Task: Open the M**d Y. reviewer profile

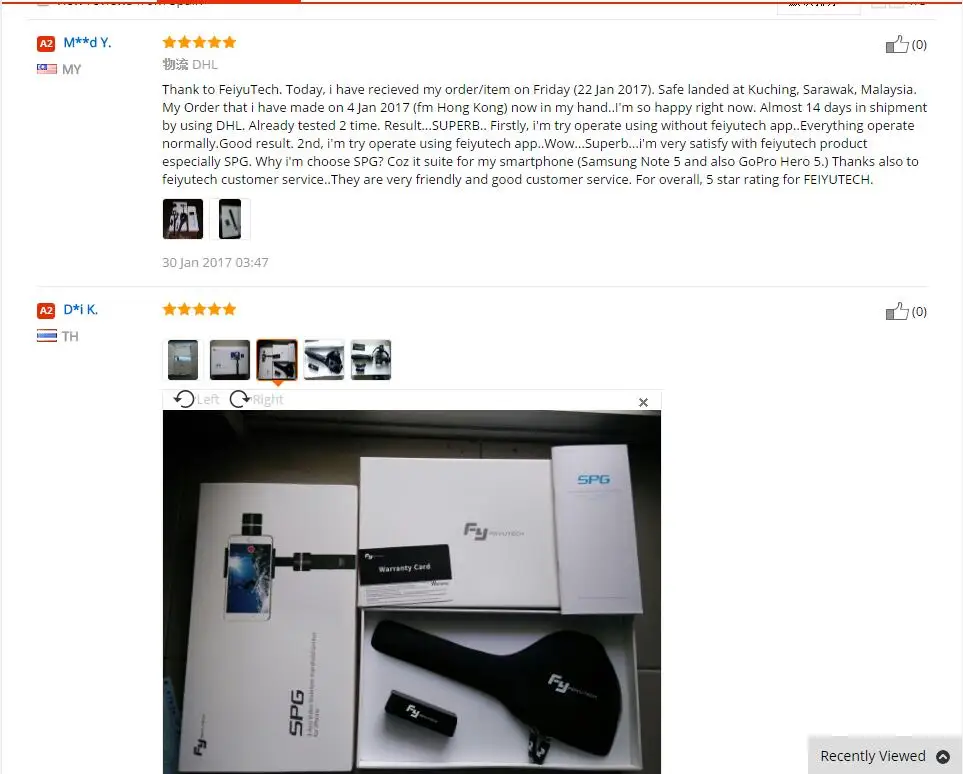Action: tap(87, 42)
